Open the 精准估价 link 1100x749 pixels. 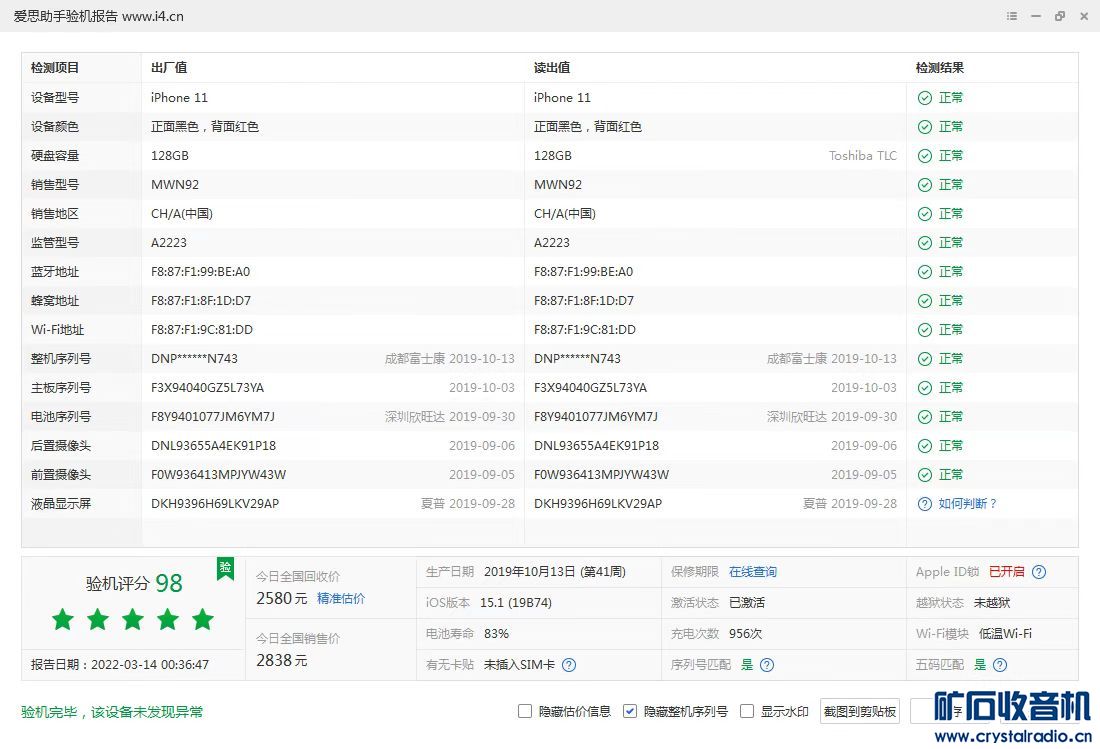click(341, 598)
